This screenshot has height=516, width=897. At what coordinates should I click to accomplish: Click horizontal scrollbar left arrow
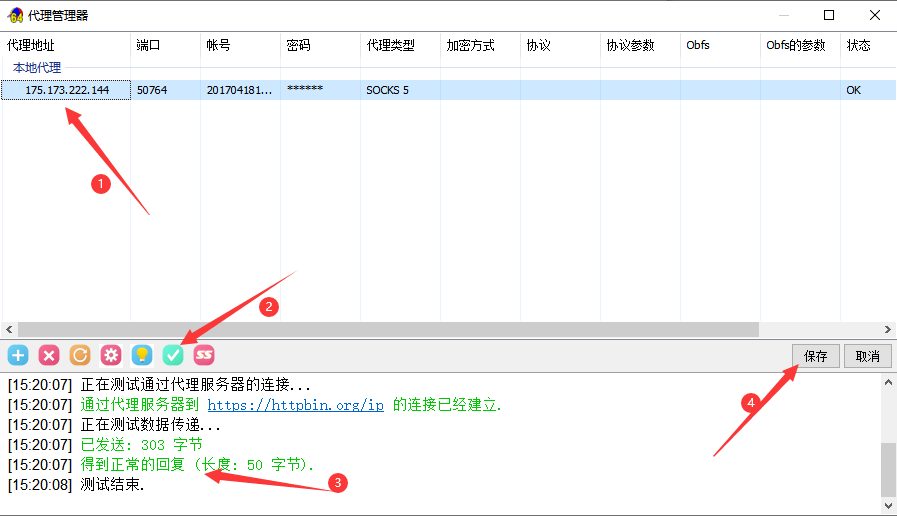click(9, 330)
